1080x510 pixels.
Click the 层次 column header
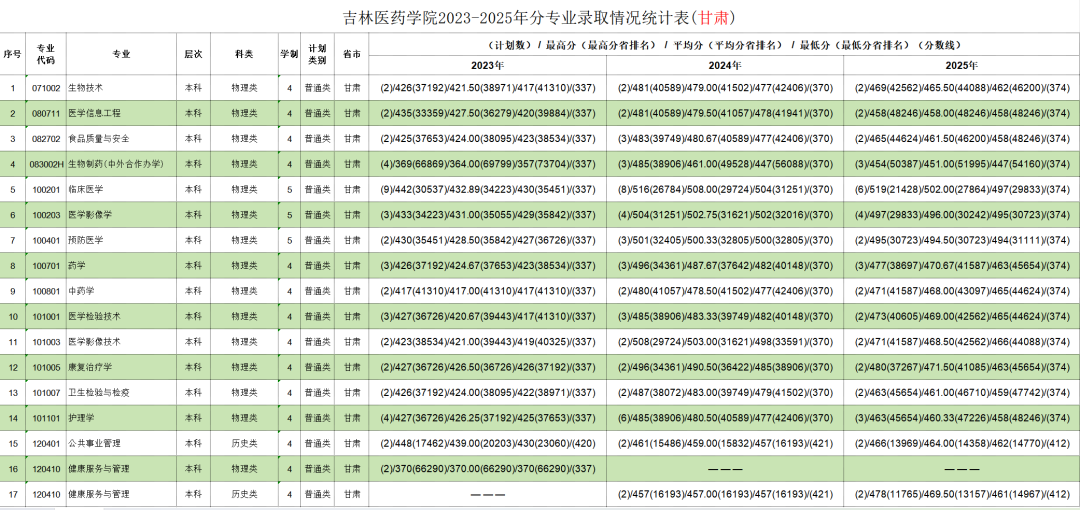click(x=193, y=54)
